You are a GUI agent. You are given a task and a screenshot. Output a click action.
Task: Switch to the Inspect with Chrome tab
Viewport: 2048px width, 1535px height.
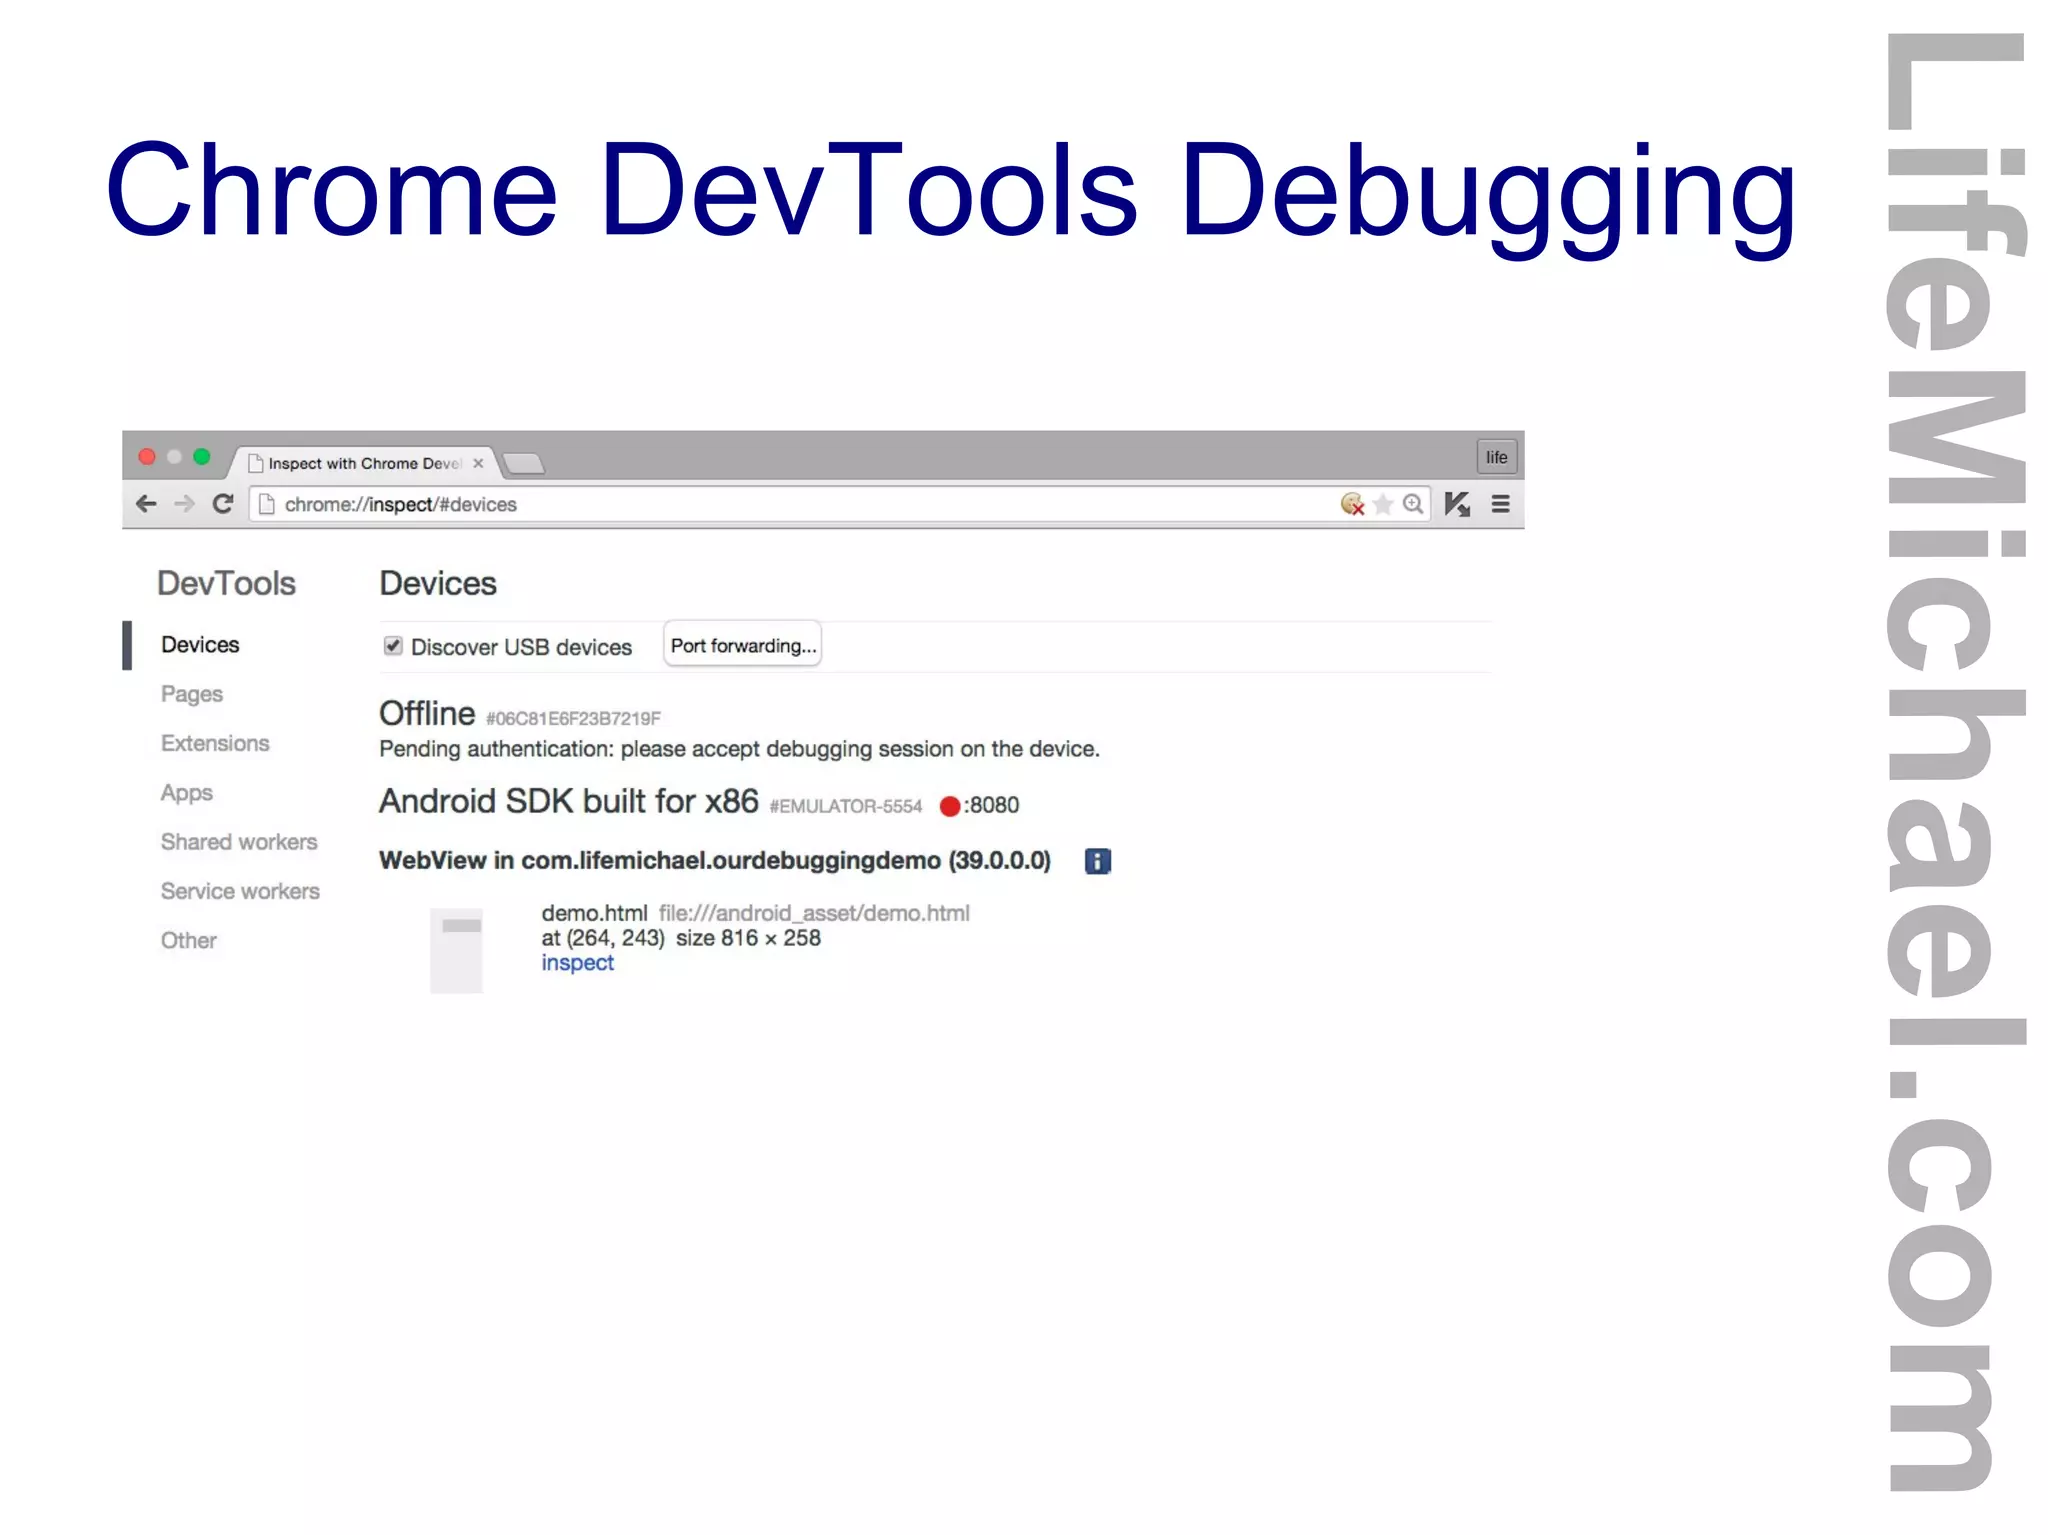coord(364,463)
